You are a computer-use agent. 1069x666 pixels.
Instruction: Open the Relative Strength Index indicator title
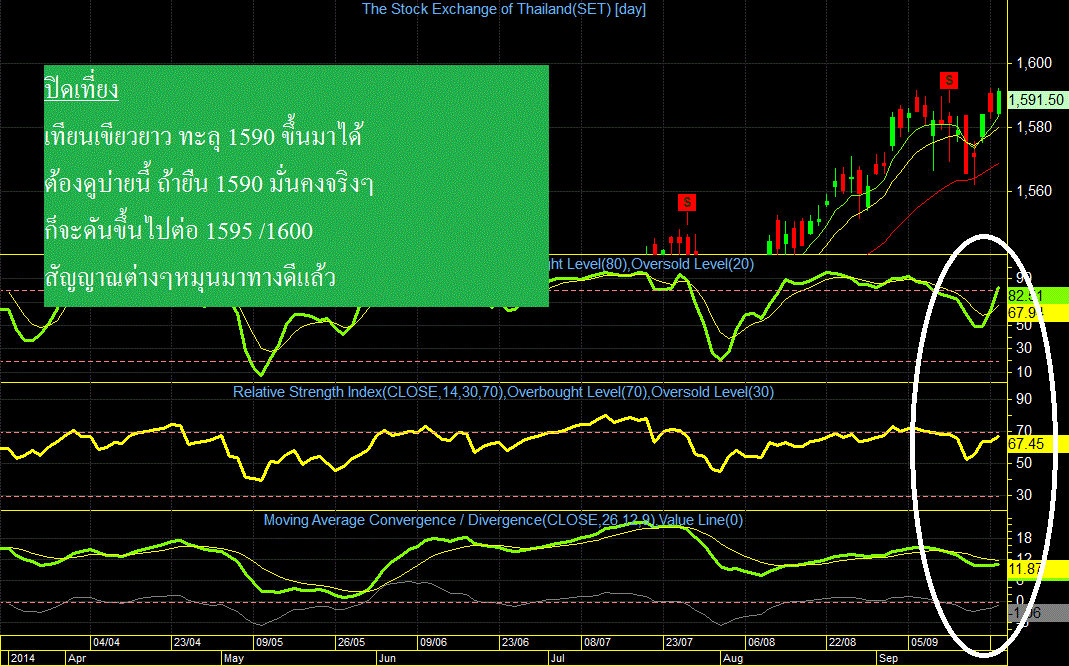[503, 392]
